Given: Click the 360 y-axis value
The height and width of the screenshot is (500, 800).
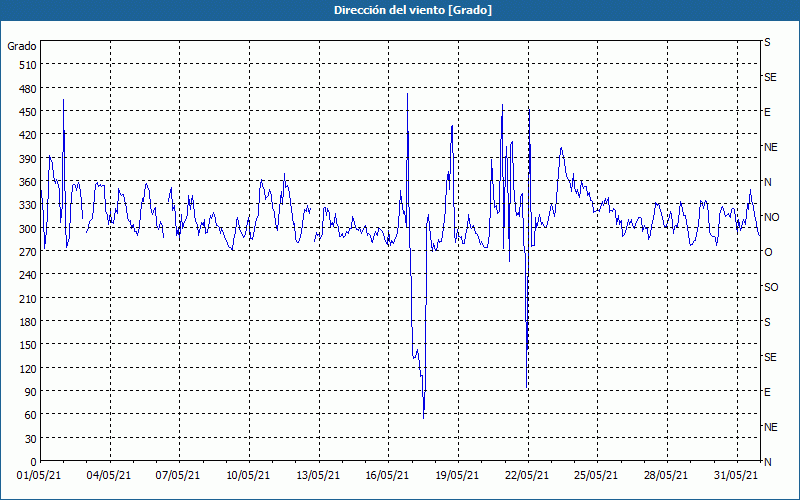Looking at the screenshot, I should coord(28,182).
